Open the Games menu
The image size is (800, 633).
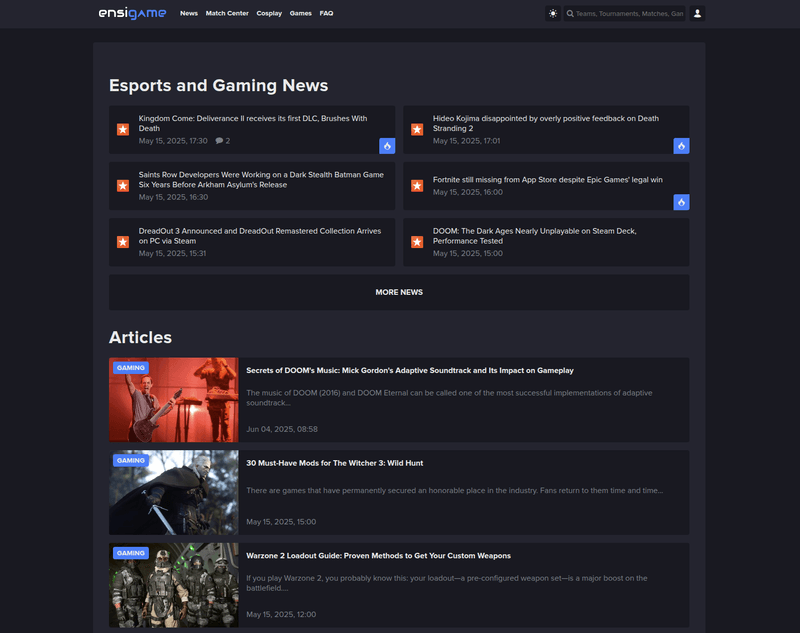[301, 13]
